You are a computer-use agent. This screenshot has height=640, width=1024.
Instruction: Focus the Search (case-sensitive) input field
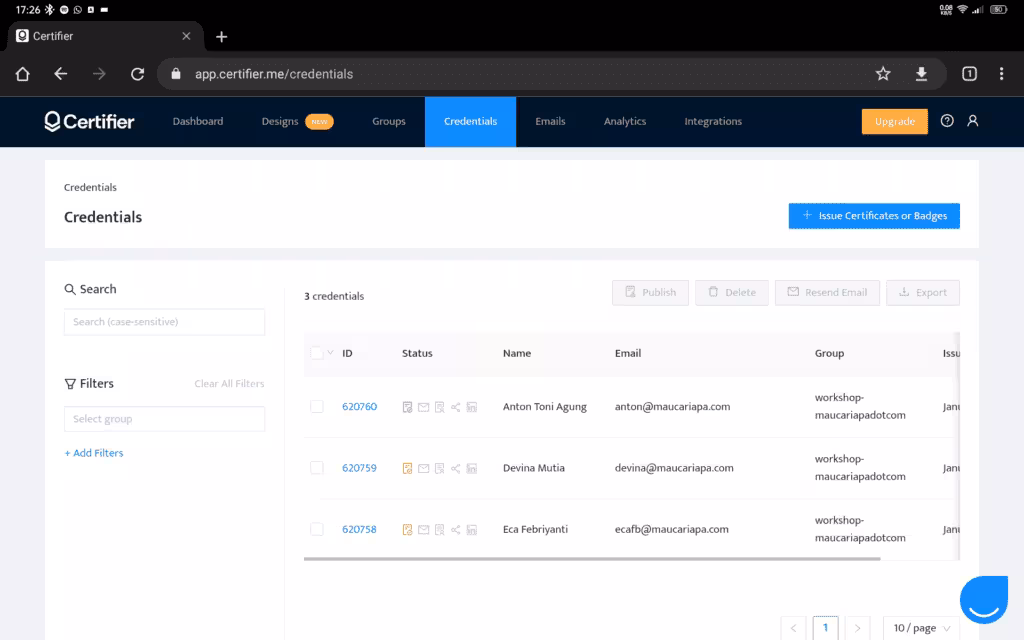pyautogui.click(x=165, y=322)
